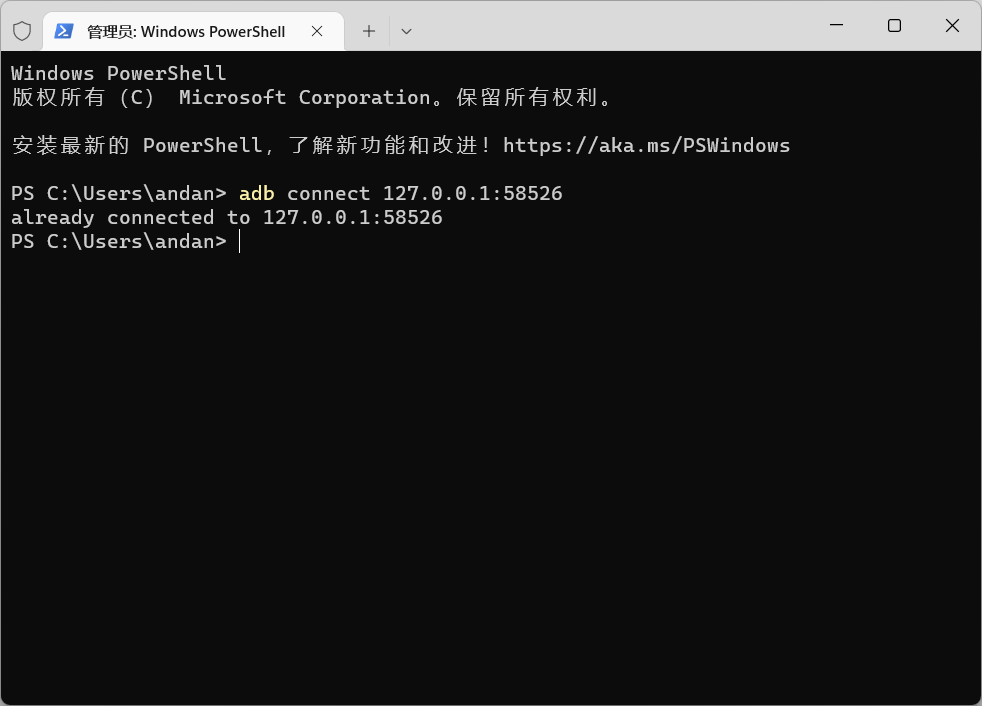982x706 pixels.
Task: Maximize the terminal window
Action: coord(894,25)
